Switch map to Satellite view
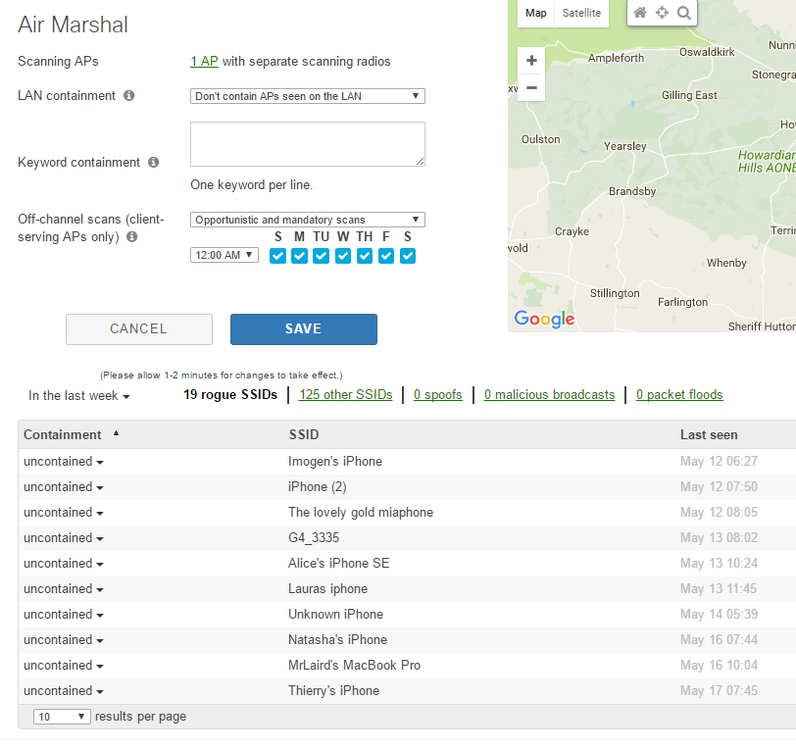The image size is (796, 750). (x=582, y=13)
